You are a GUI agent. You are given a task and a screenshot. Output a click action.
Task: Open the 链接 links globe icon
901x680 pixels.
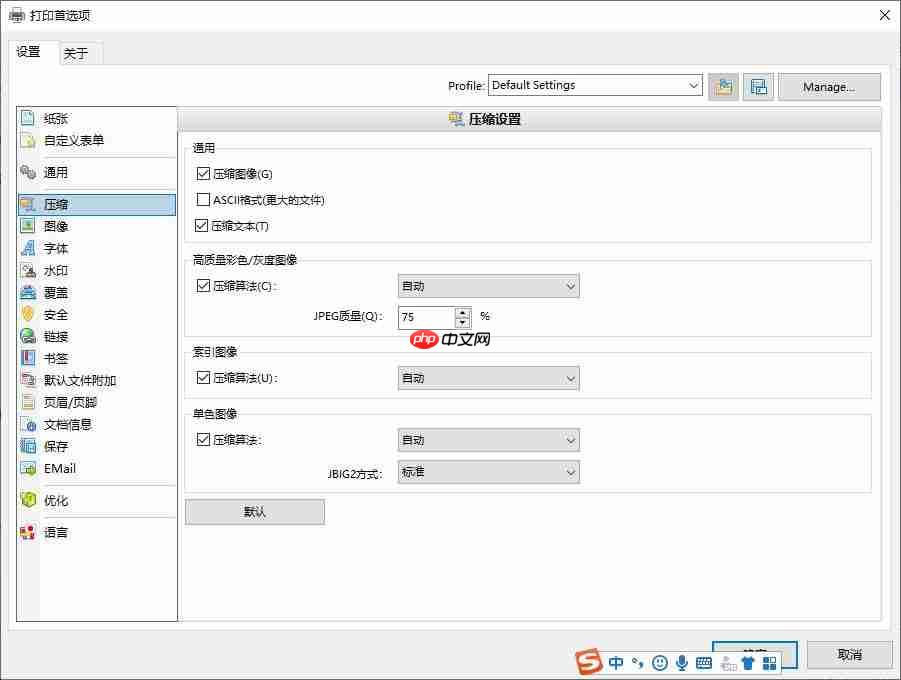pos(28,336)
